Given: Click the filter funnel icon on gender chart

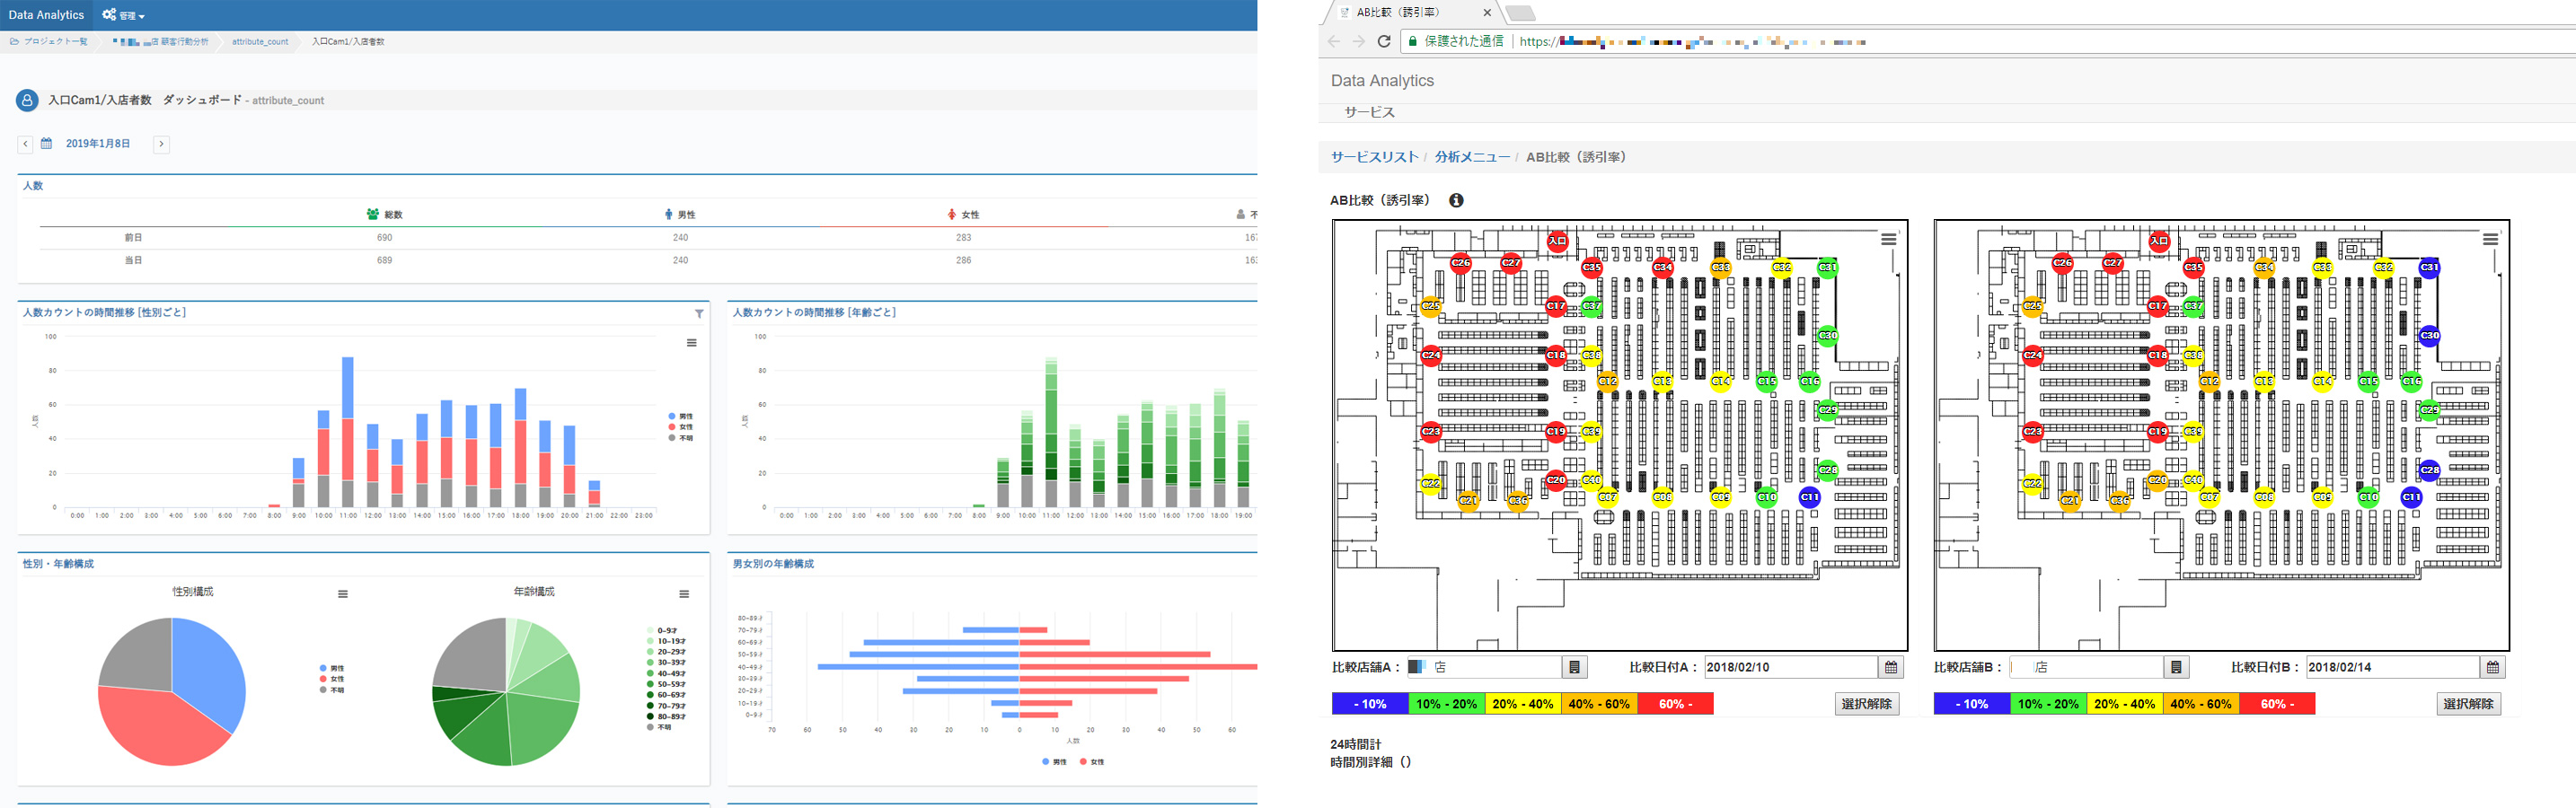Looking at the screenshot, I should tap(699, 314).
